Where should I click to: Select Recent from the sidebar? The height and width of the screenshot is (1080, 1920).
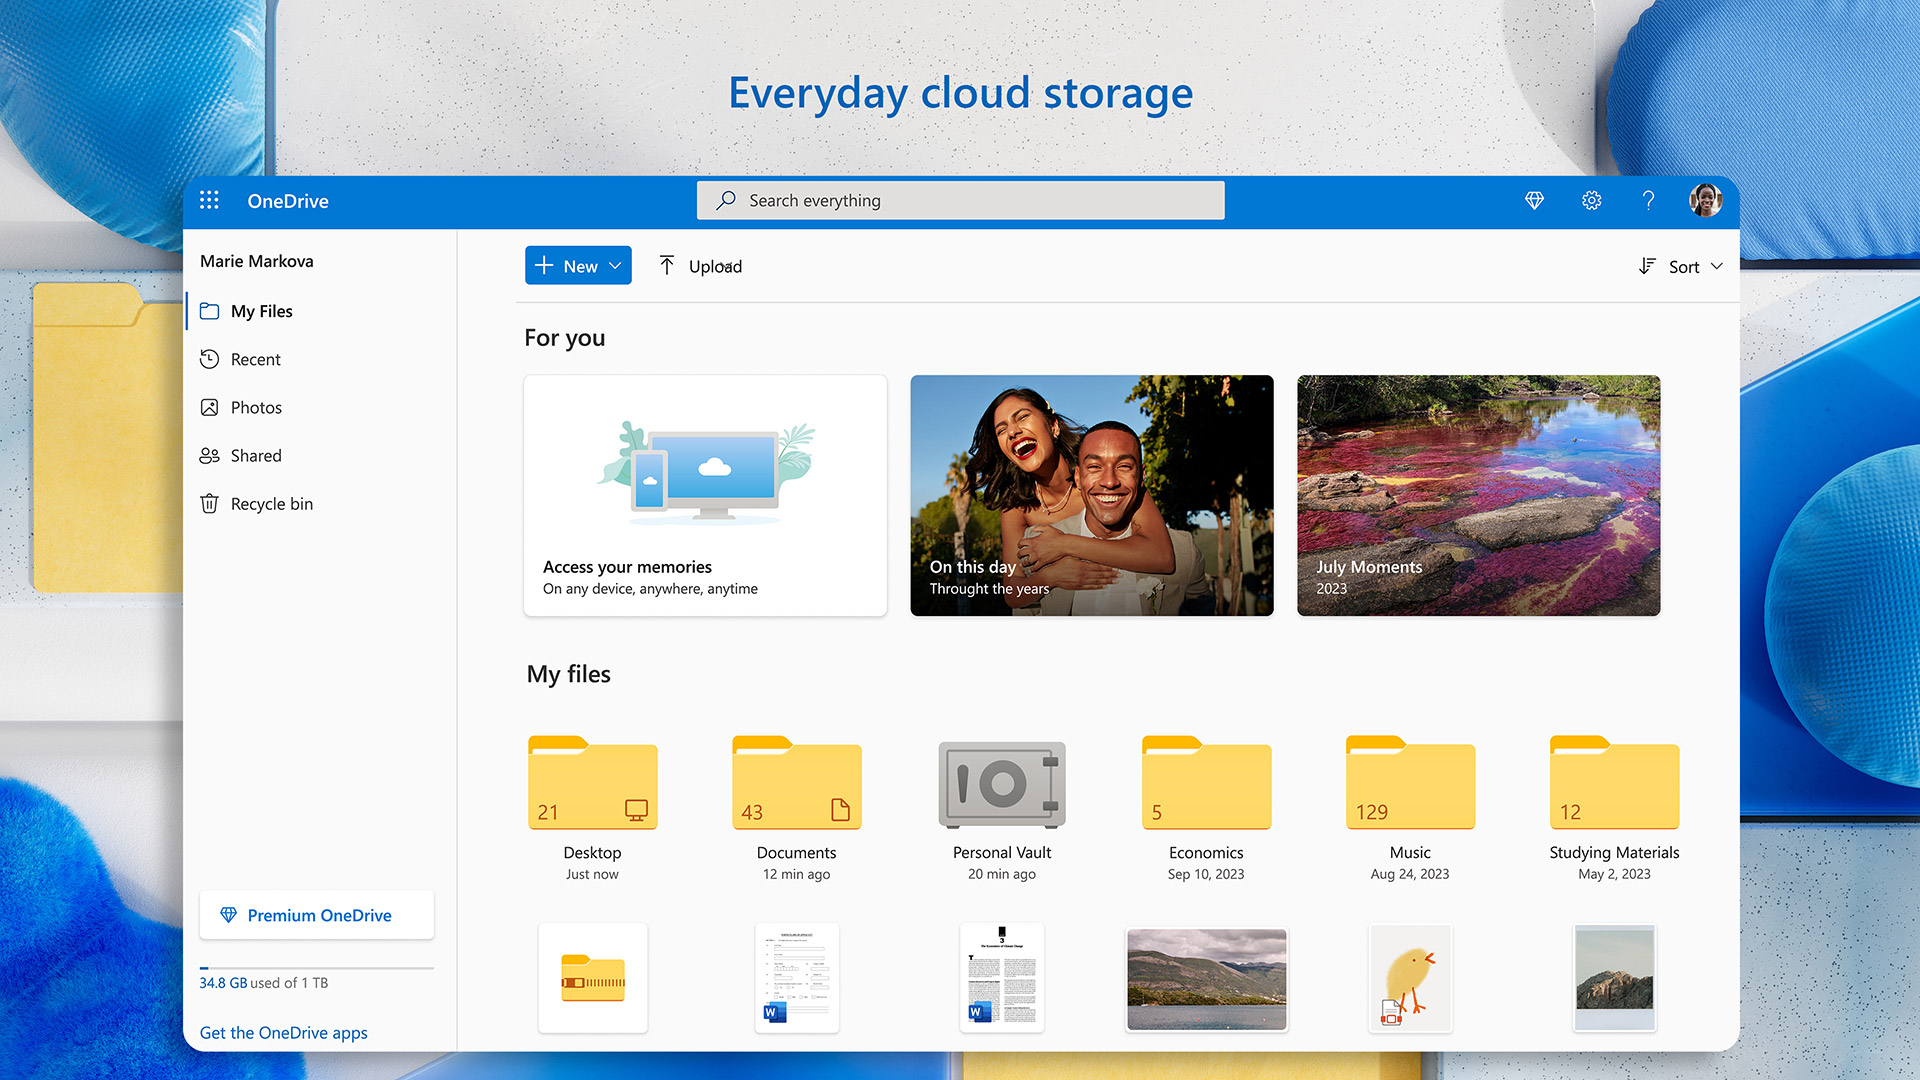pyautogui.click(x=256, y=359)
